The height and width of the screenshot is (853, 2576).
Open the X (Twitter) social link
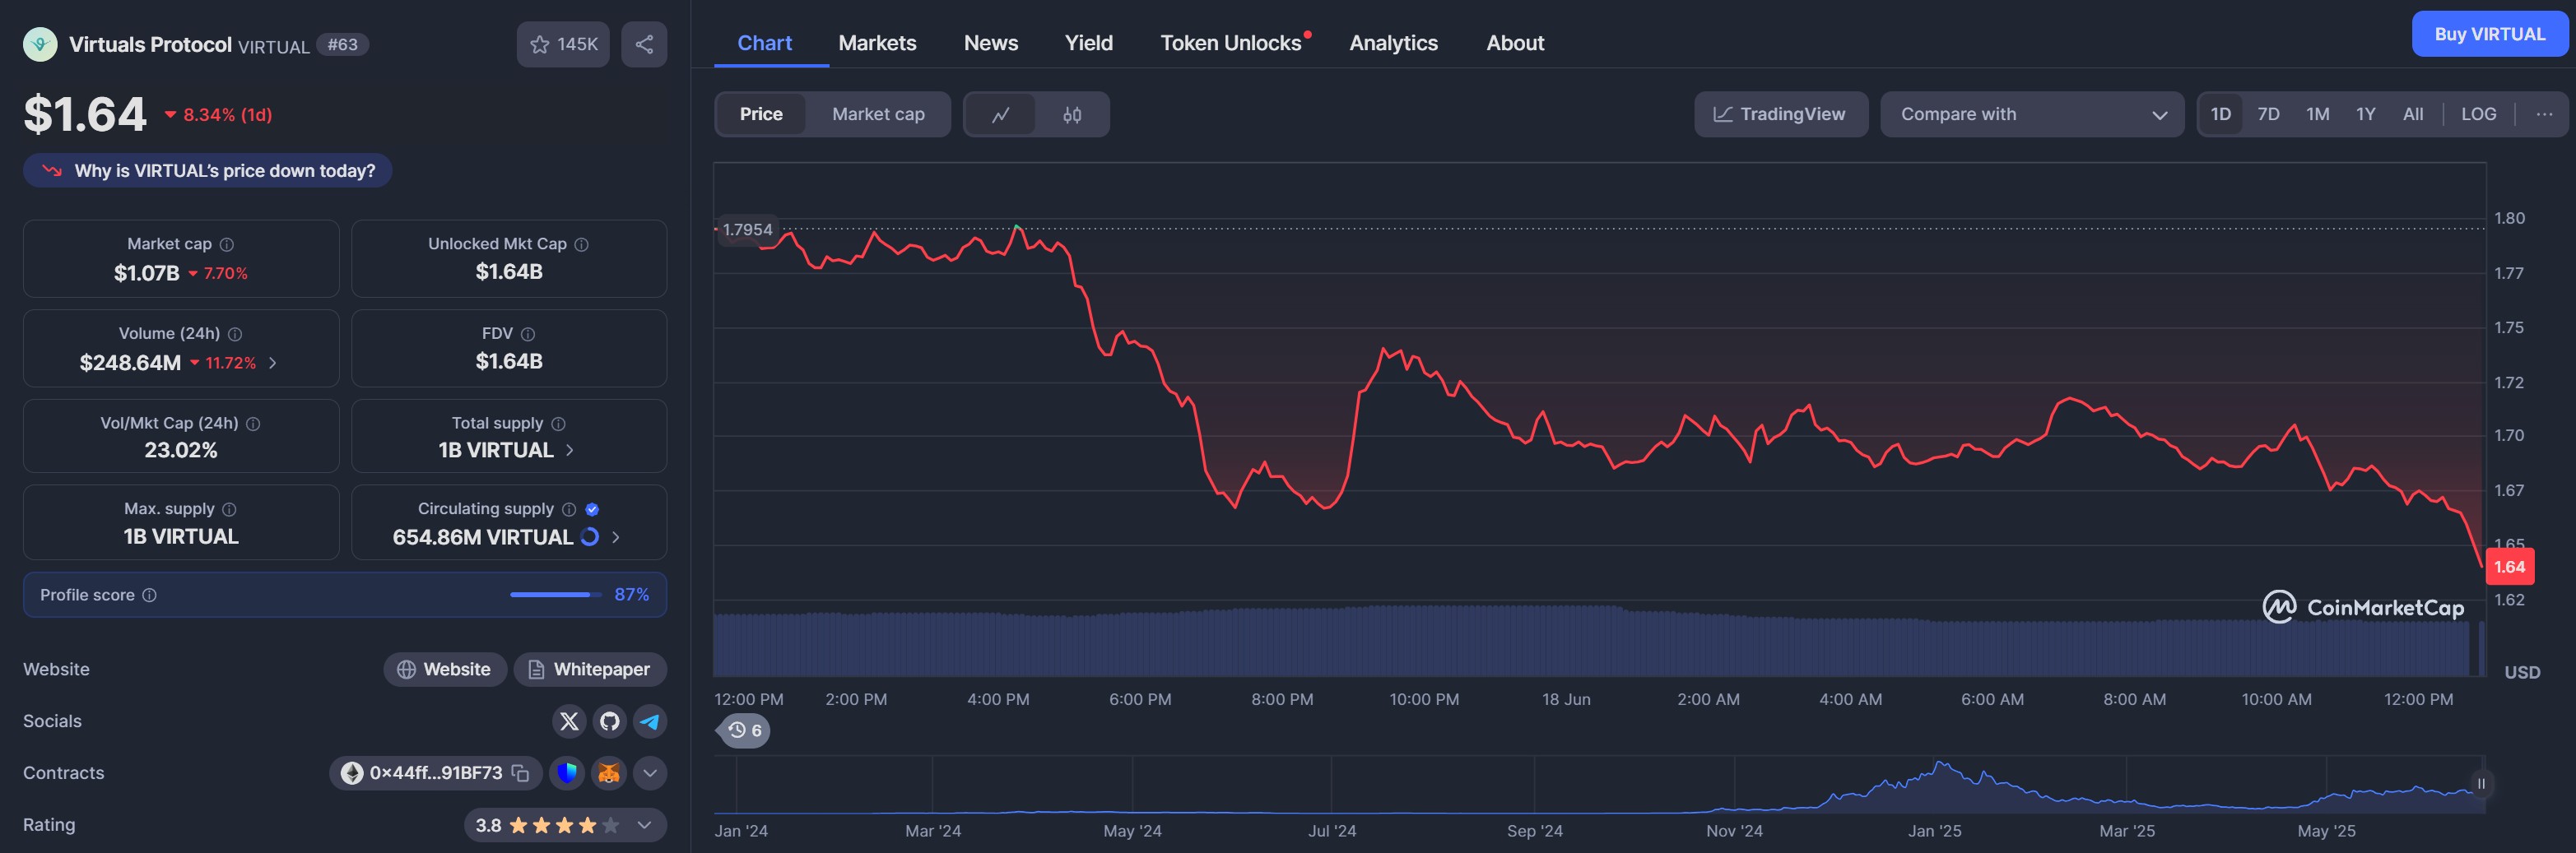(569, 721)
